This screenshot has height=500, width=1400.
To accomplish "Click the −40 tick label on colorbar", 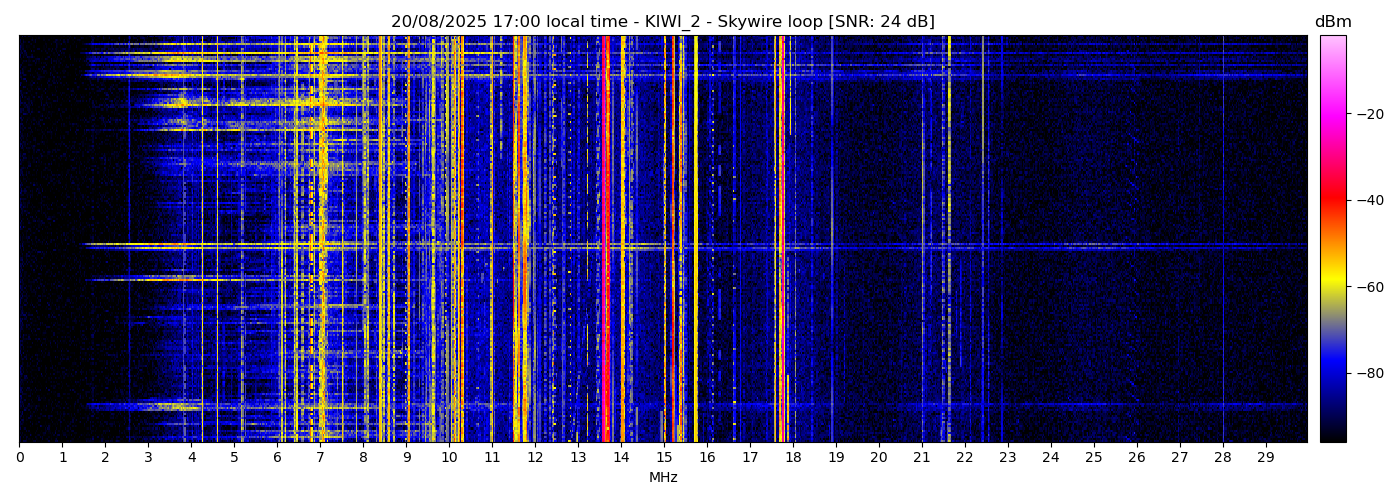I will click(x=1364, y=200).
